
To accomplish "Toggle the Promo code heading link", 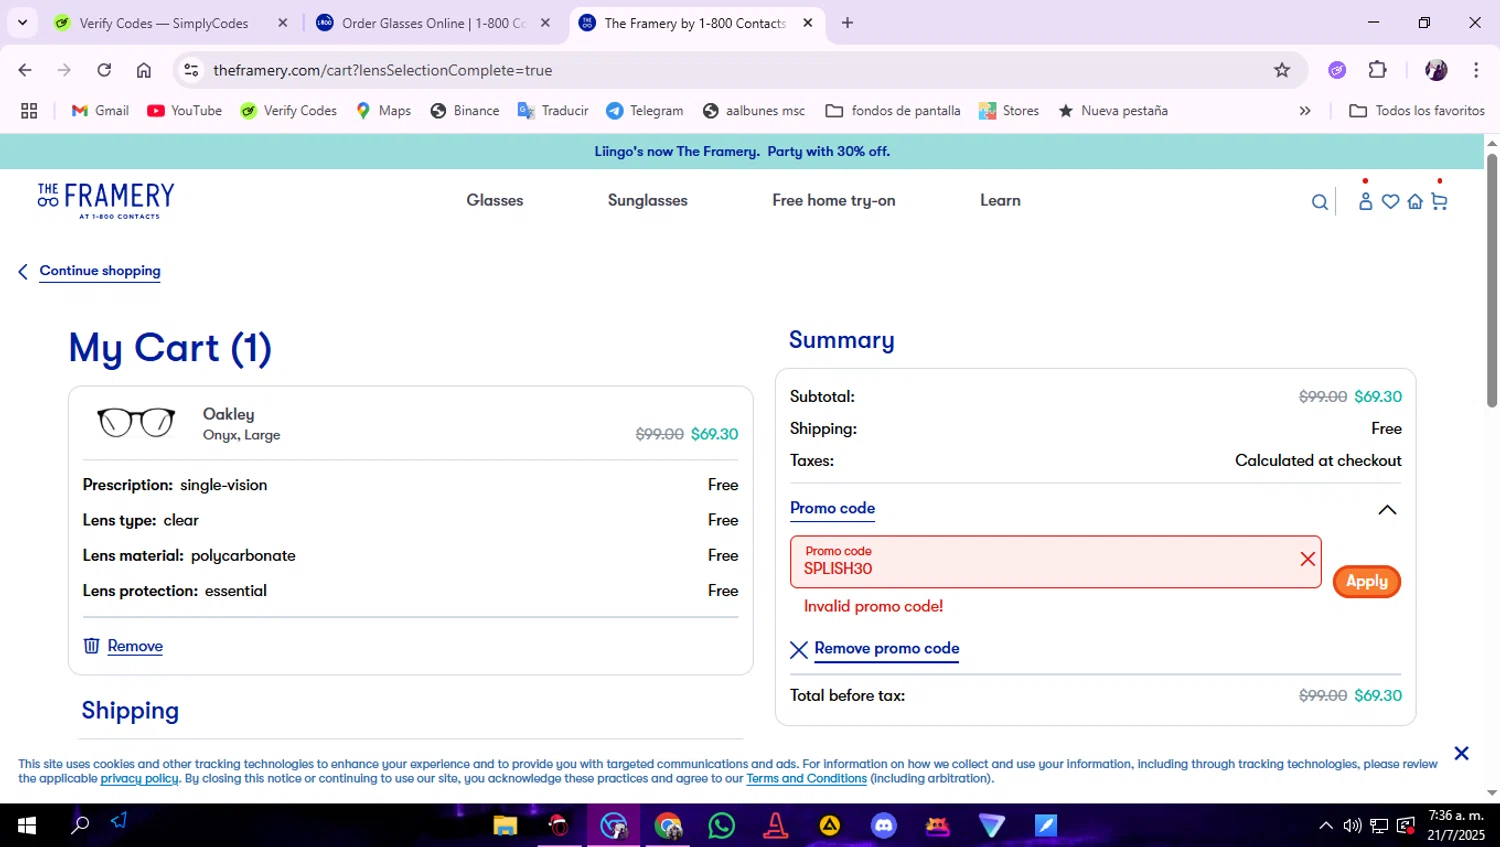I will click(832, 508).
